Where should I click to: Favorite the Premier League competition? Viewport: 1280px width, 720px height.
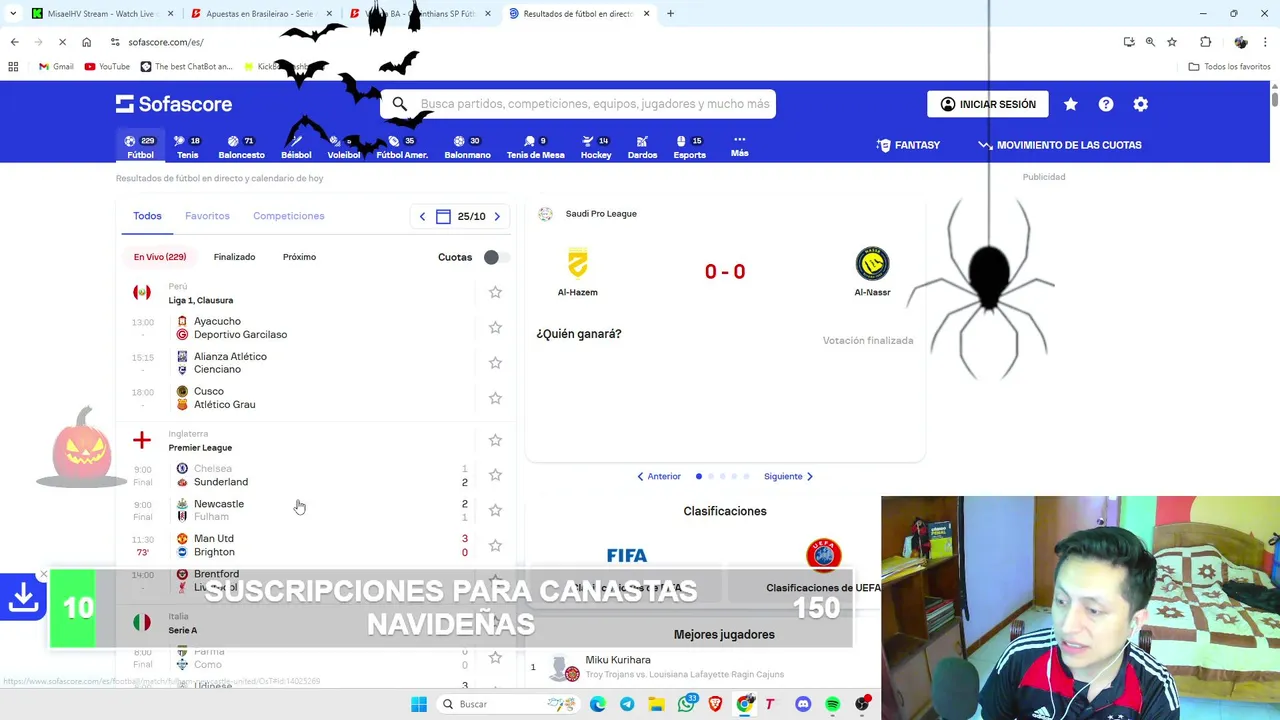495,440
